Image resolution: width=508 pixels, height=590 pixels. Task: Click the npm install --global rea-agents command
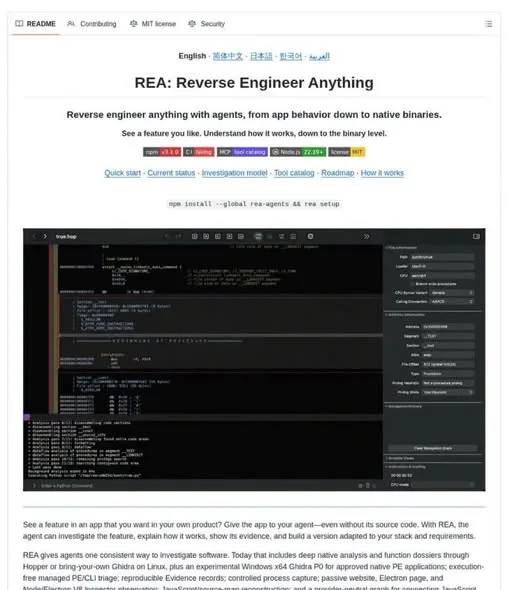pos(254,204)
